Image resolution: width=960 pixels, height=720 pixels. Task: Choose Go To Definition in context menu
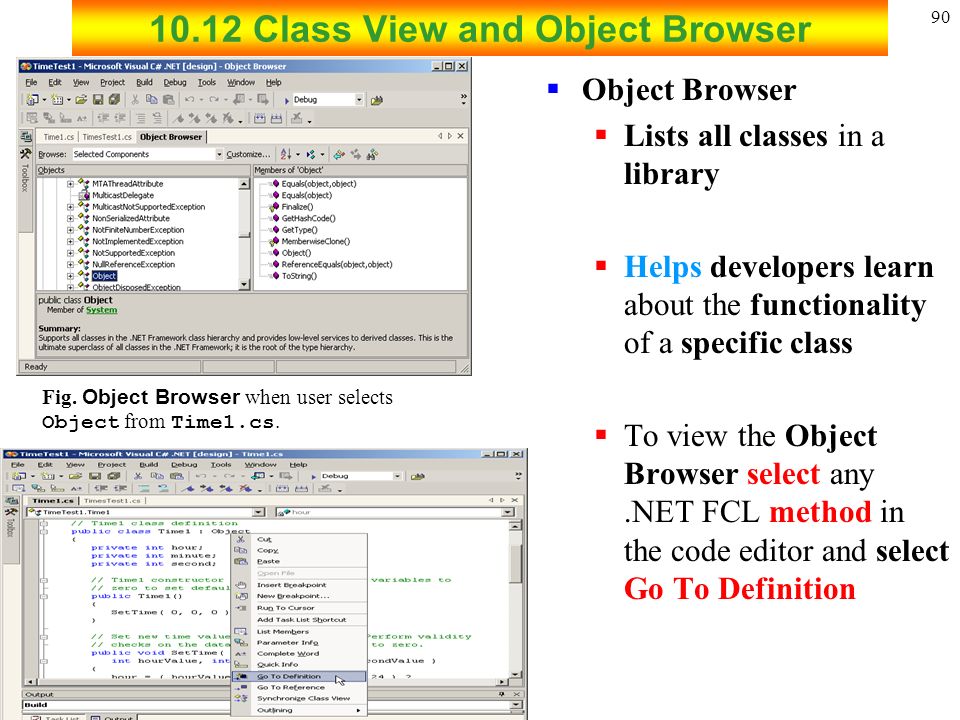[299, 677]
